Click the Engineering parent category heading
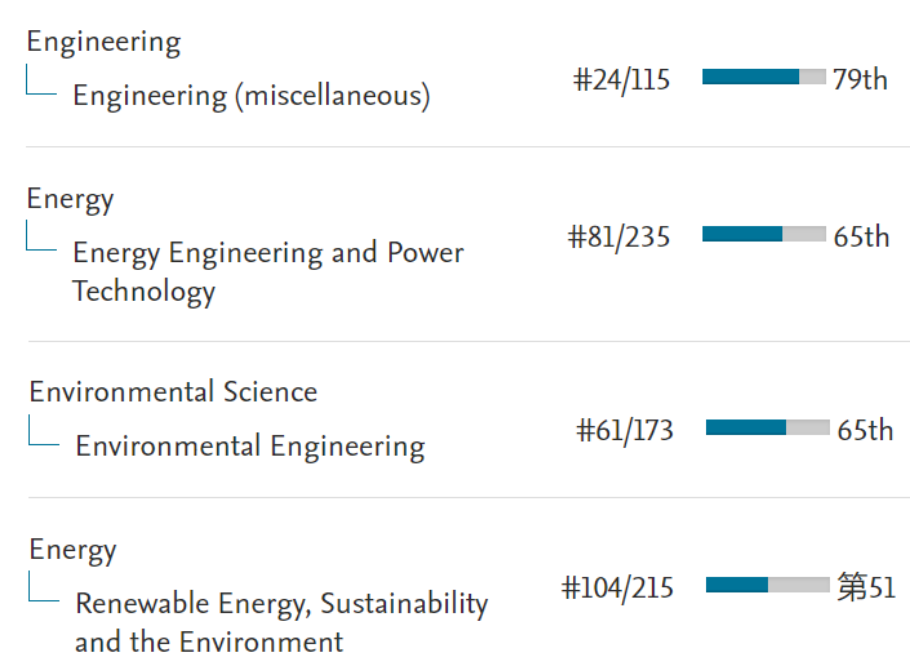Screen dimensions: 924x665 click(103, 42)
